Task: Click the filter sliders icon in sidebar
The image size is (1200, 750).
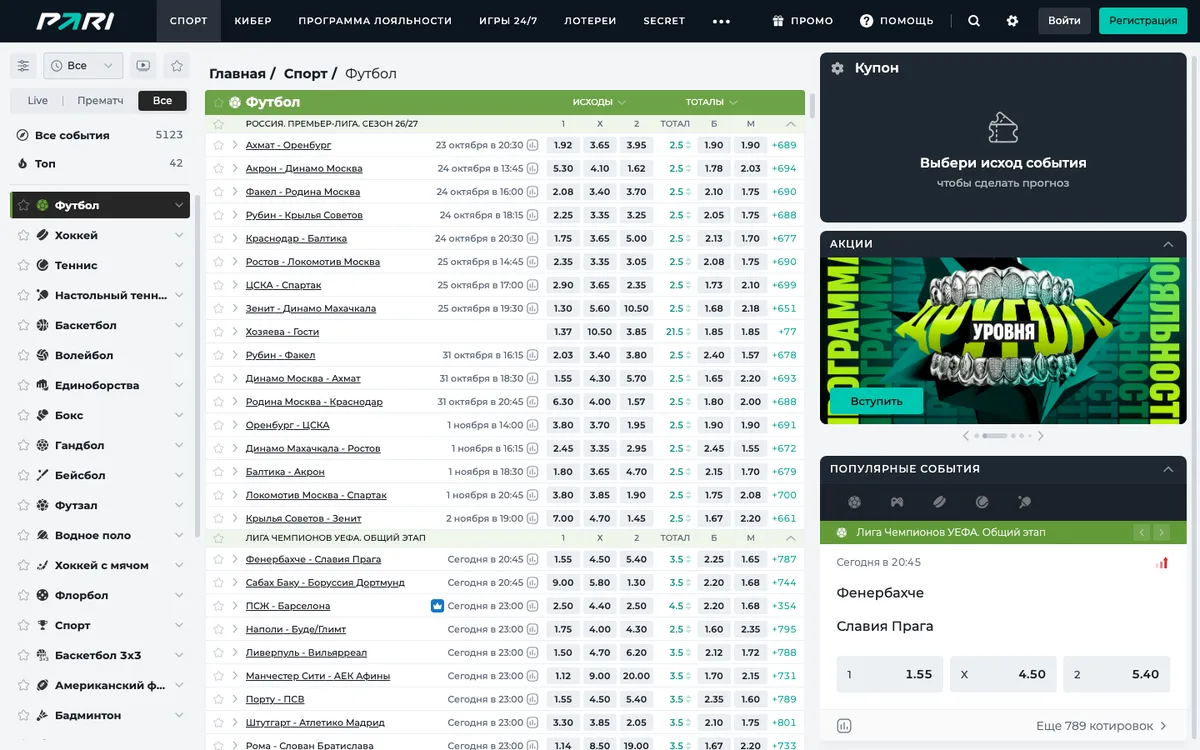Action: 23,66
